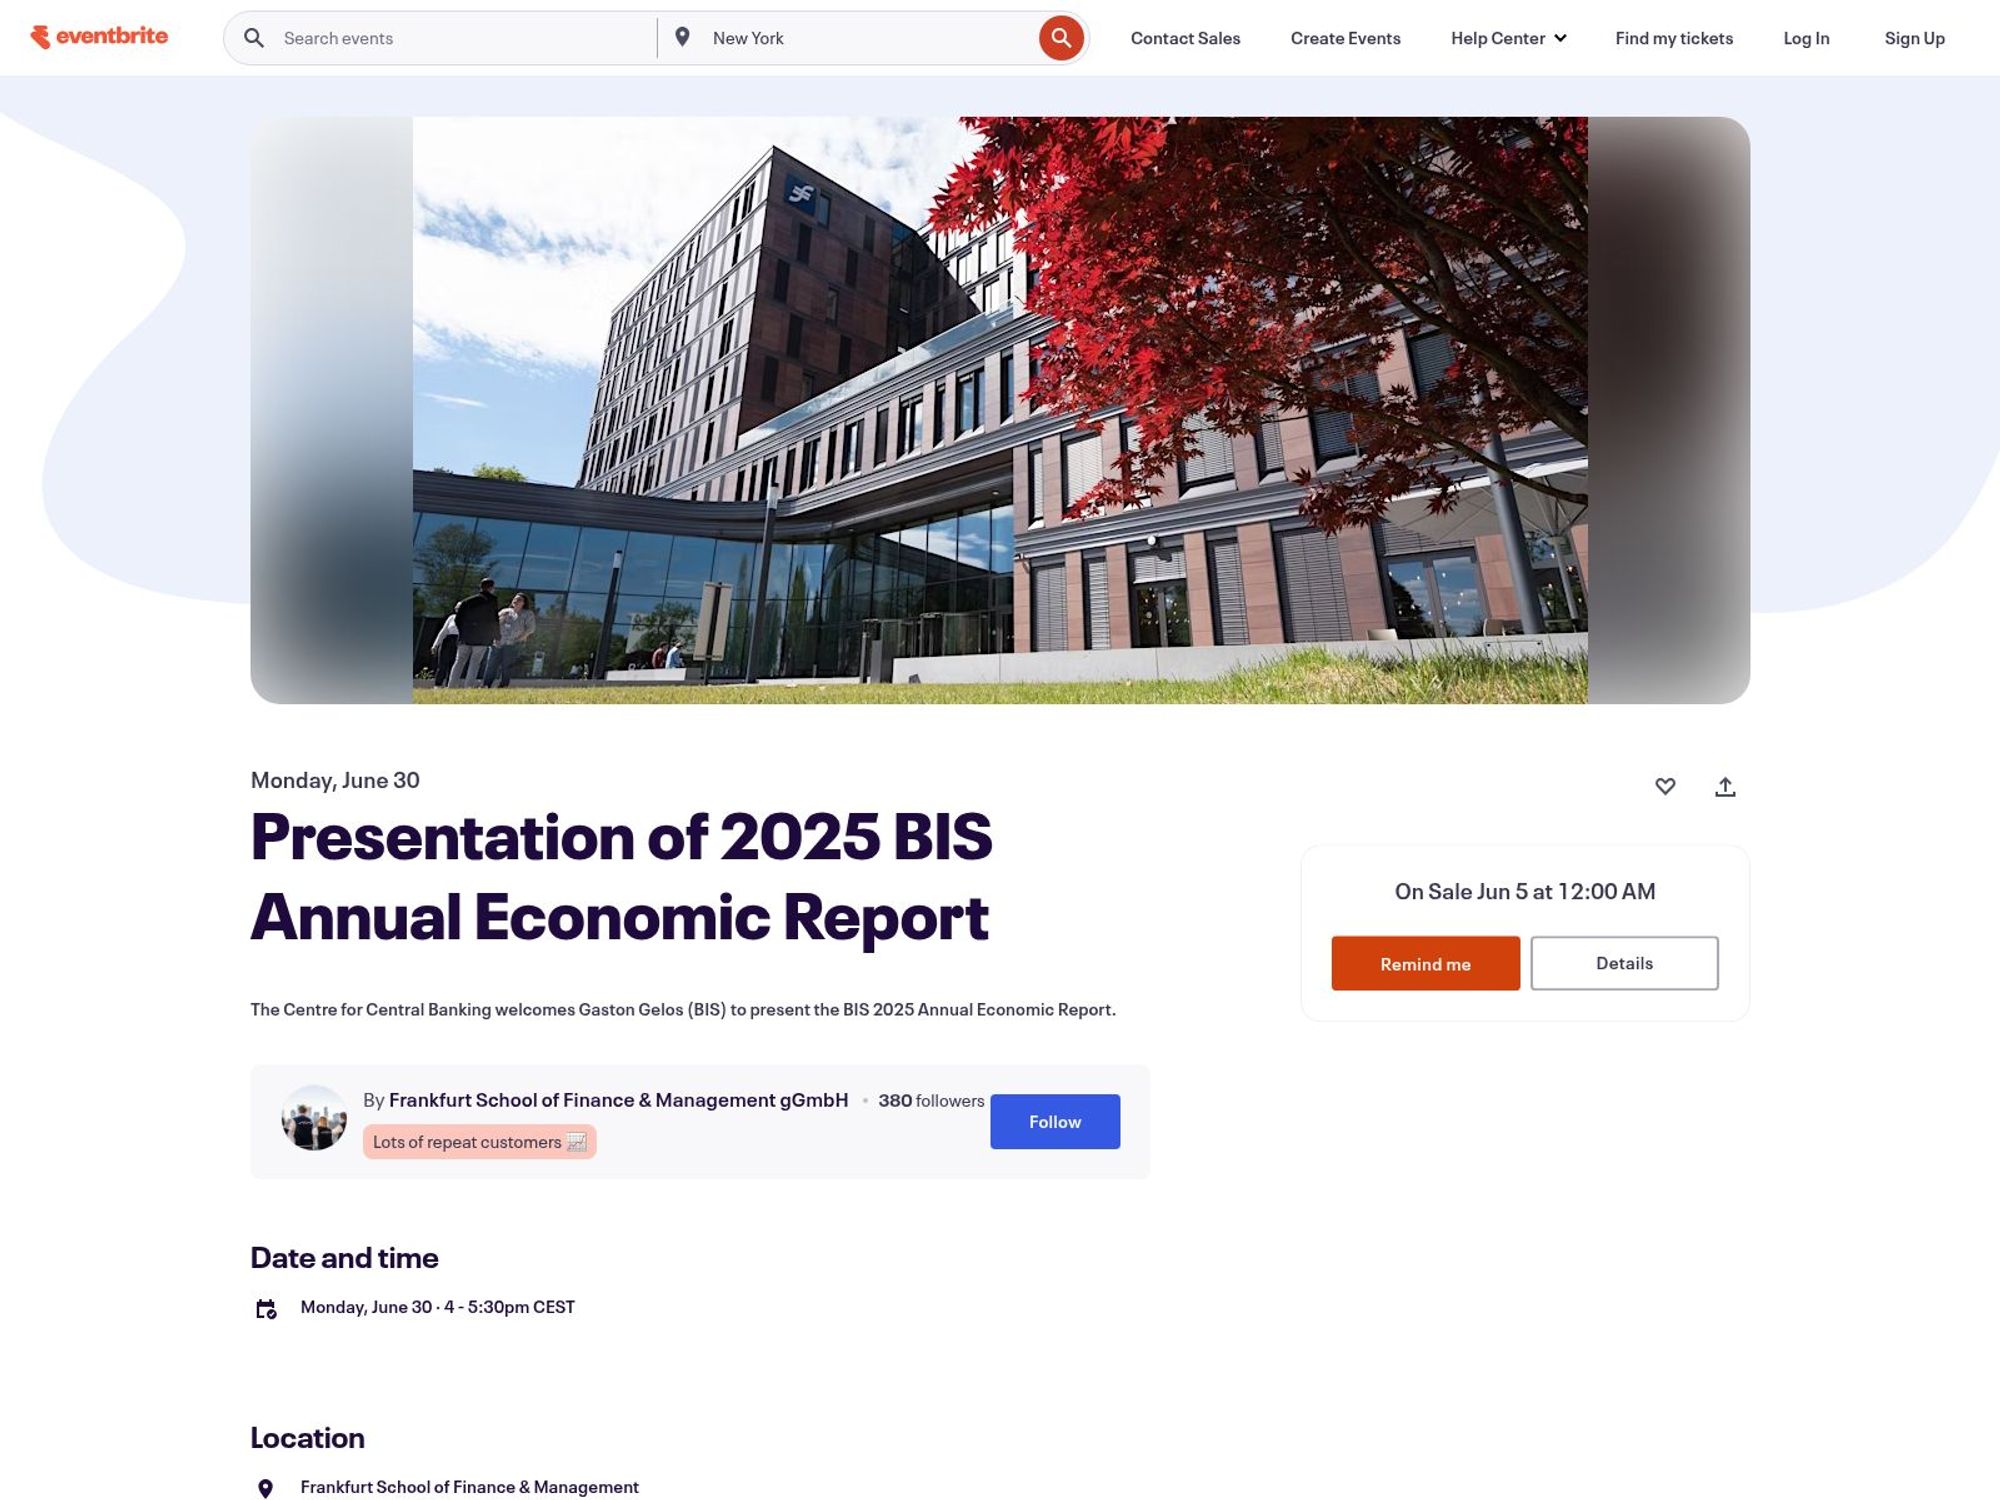Image resolution: width=2000 pixels, height=1500 pixels.
Task: Open the Frankfurt School of Finance & Management gGmbH link
Action: click(618, 1100)
